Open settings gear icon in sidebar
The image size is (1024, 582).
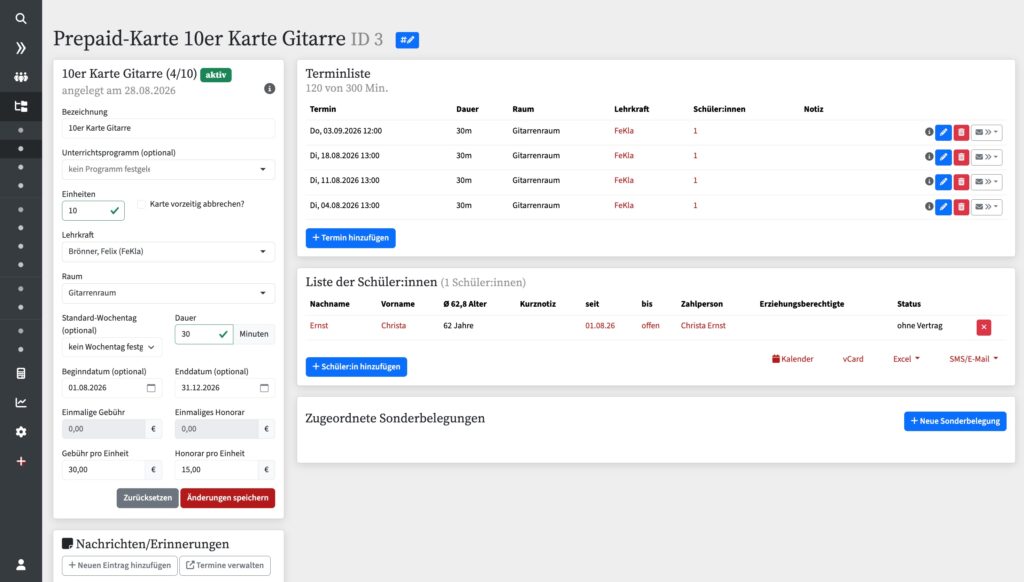[x=21, y=432]
